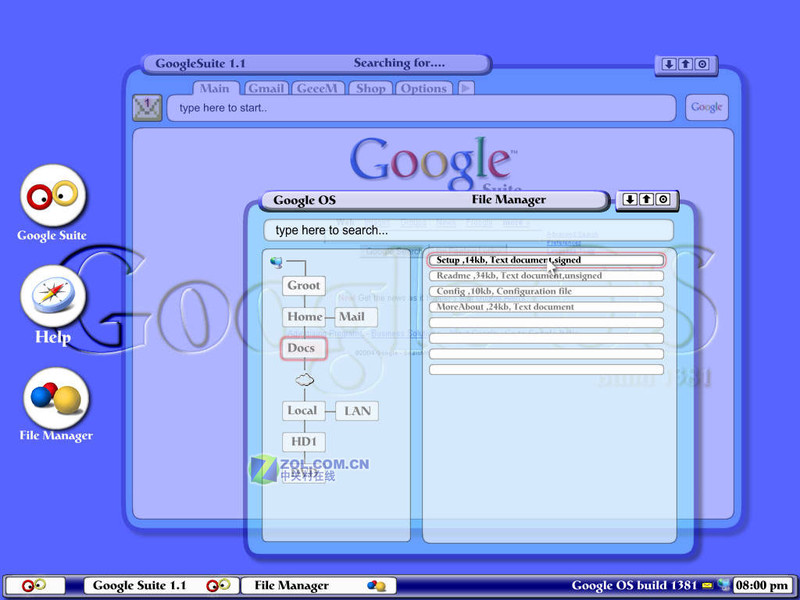800x600 pixels.
Task: Click the network computer icon atop the tree
Action: [277, 262]
